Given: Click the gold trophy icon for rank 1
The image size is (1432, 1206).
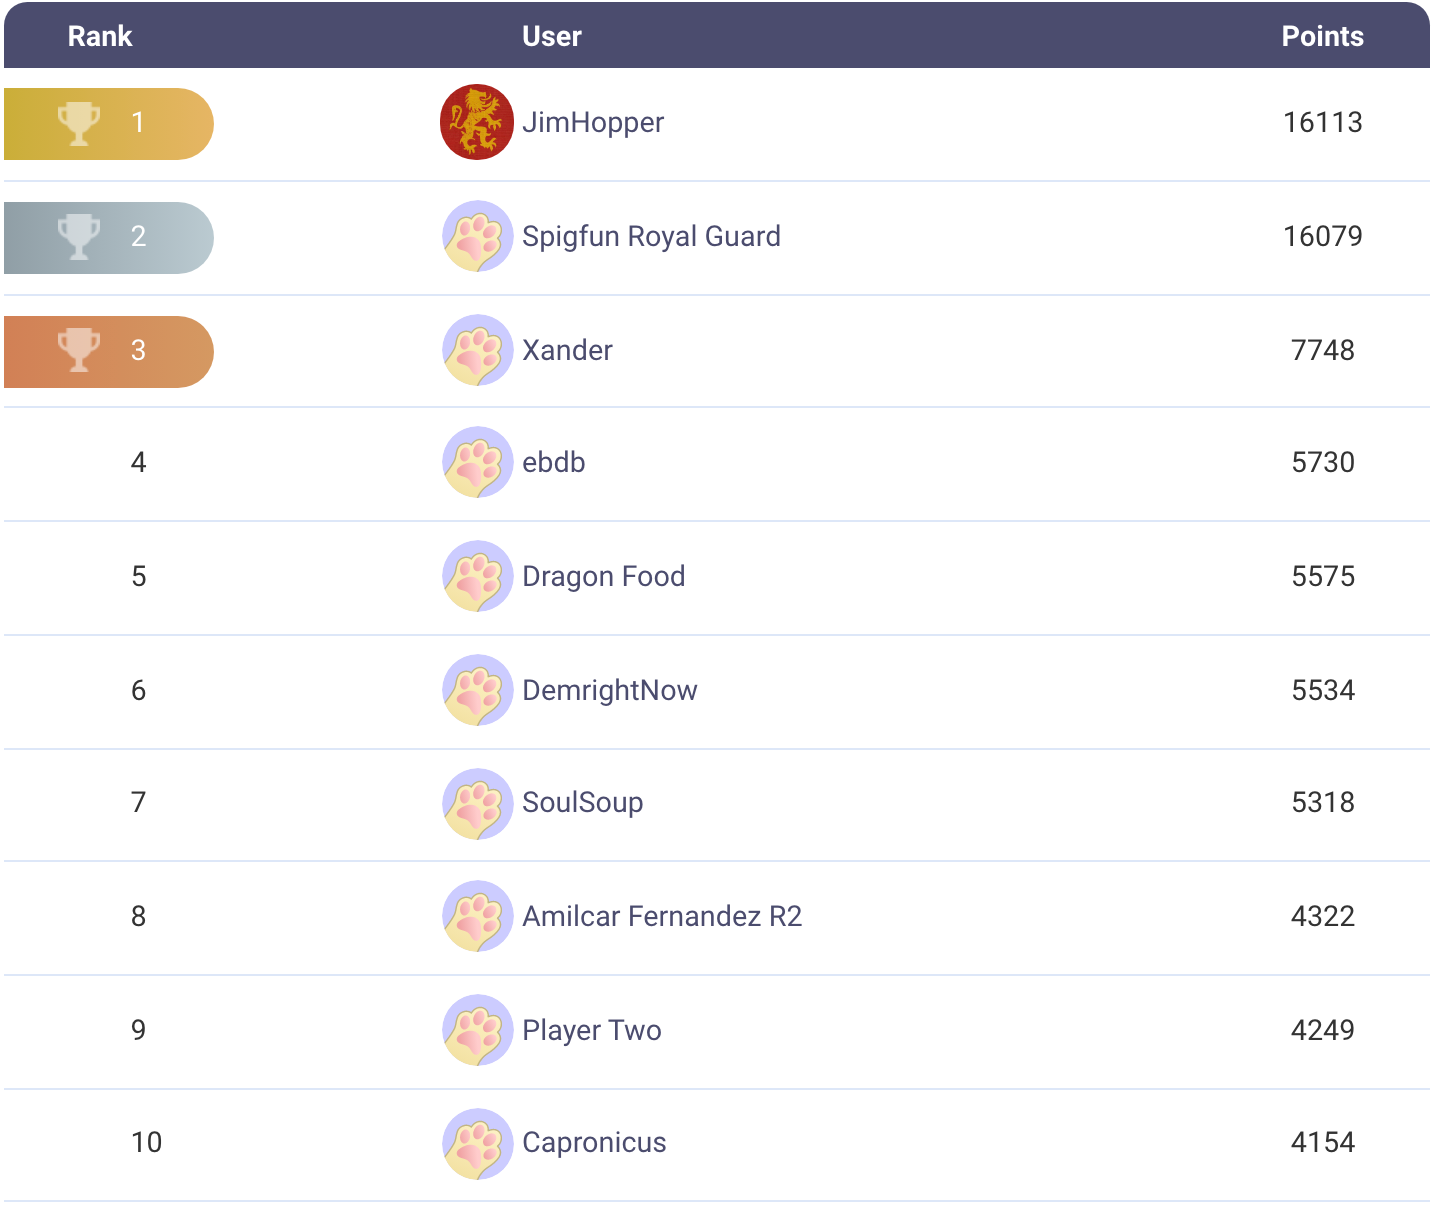Looking at the screenshot, I should (x=79, y=123).
